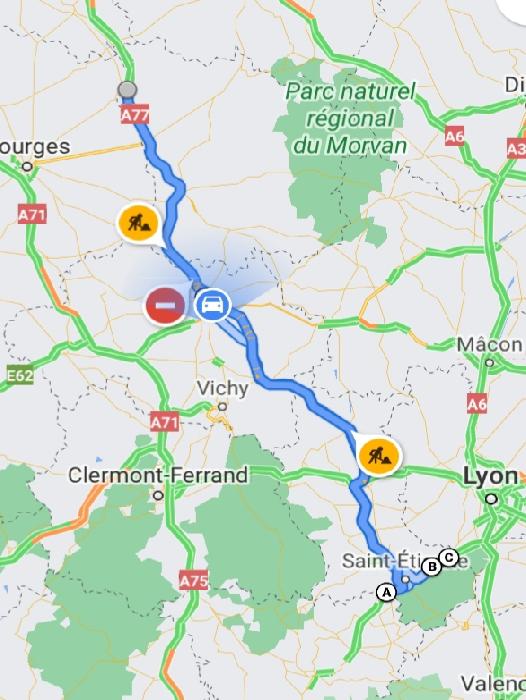Select the Vichy city label
The height and width of the screenshot is (700, 526).
click(x=222, y=388)
